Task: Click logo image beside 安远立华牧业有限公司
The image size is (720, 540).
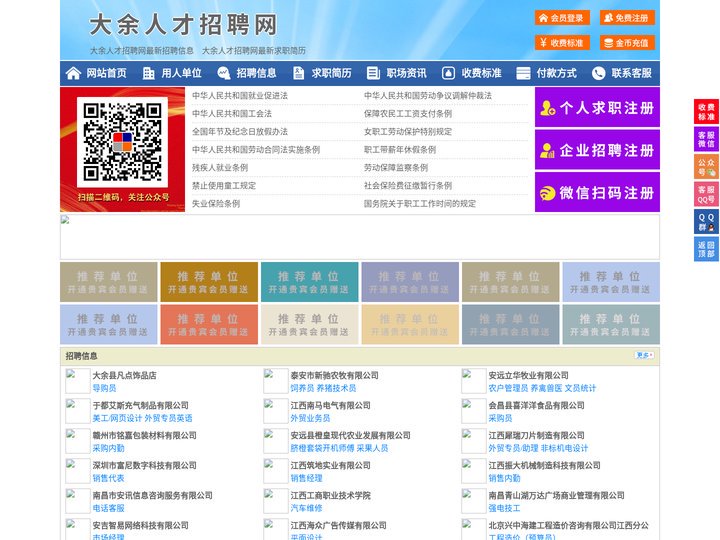Action: tap(473, 381)
